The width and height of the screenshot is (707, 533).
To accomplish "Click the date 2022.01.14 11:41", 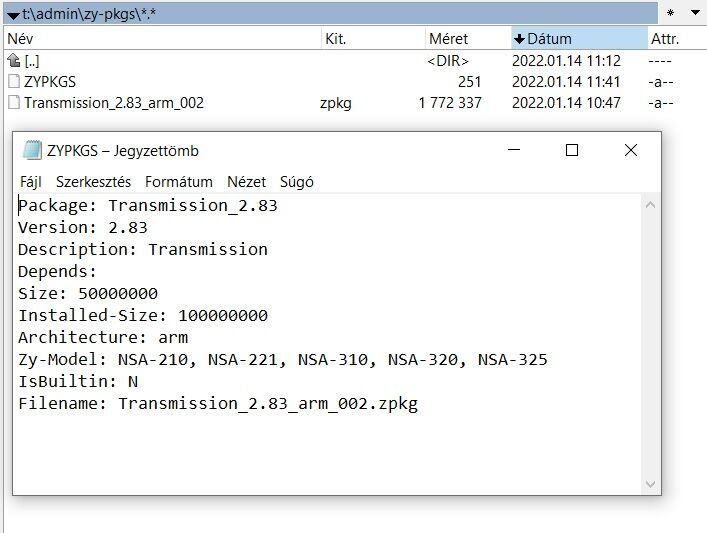I will pos(566,82).
